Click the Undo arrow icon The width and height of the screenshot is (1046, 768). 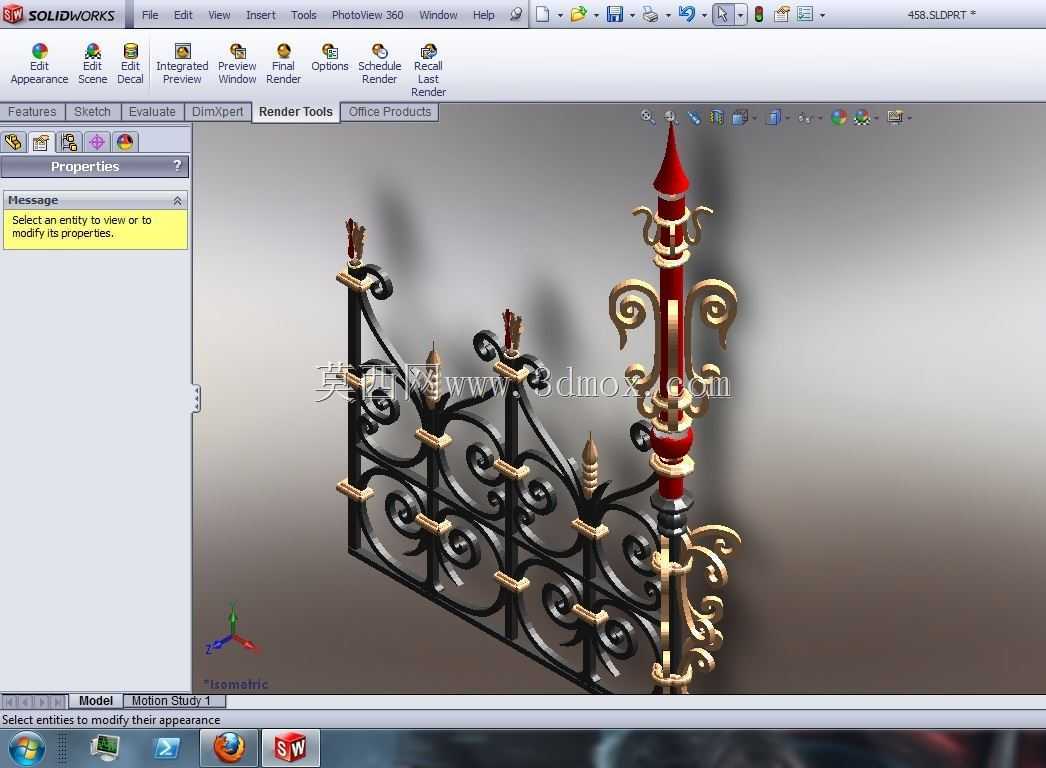[686, 14]
